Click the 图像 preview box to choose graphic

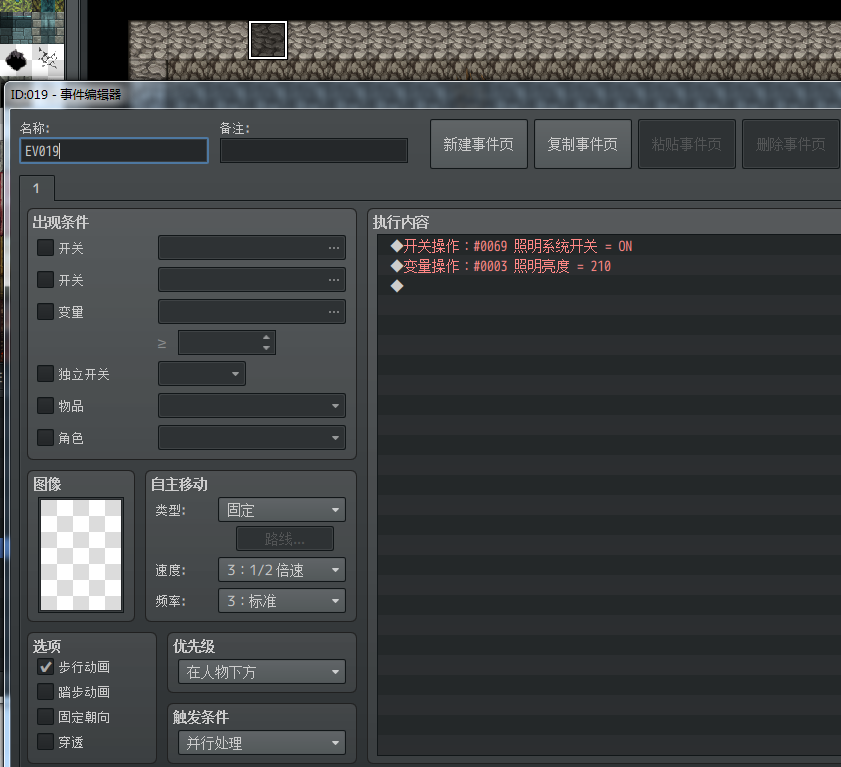point(81,555)
